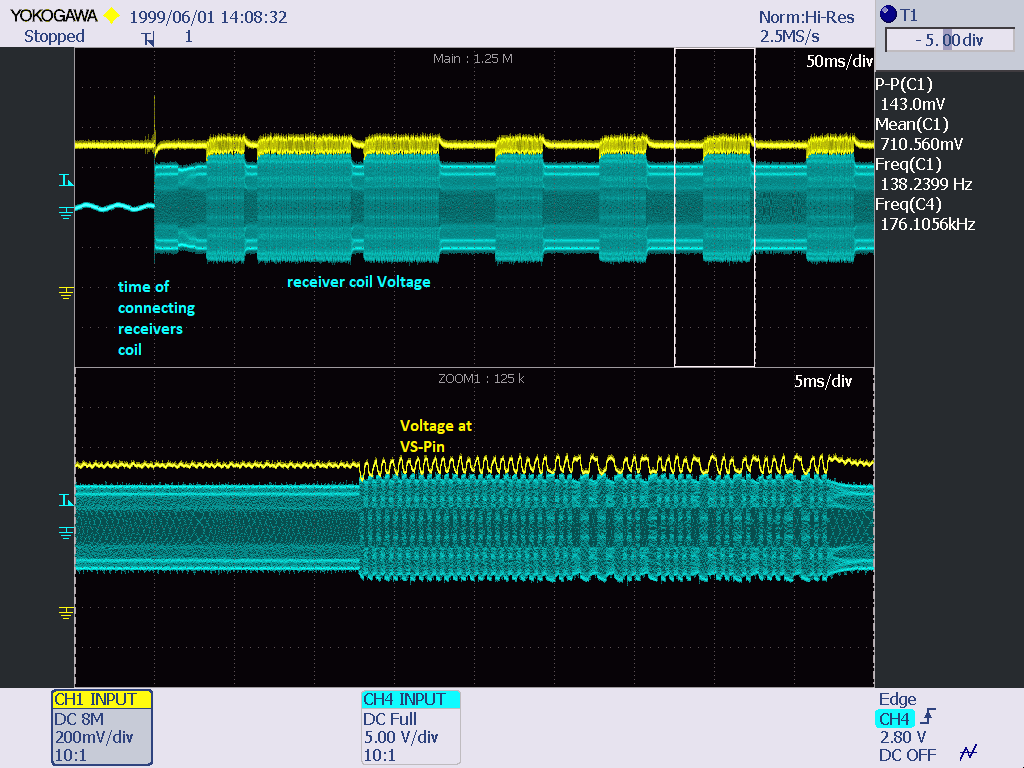Screen dimensions: 1024x768
Task: Toggle the Stopped acquisition status
Action: pos(54,36)
